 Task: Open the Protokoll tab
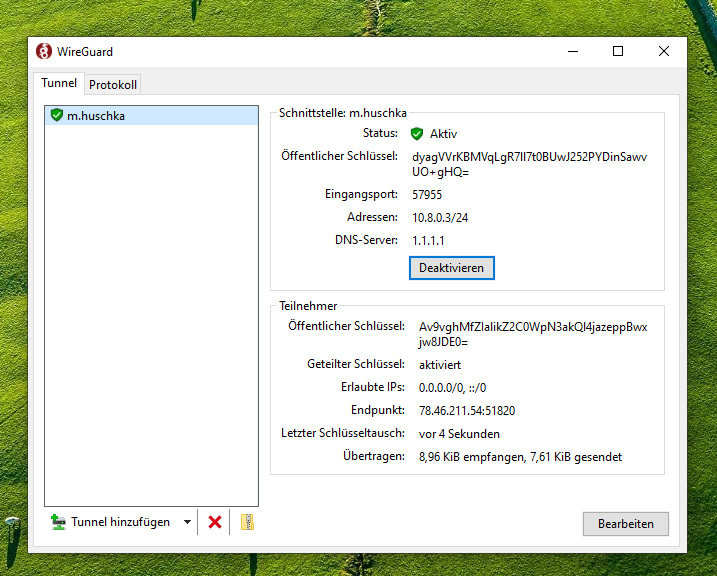[113, 84]
